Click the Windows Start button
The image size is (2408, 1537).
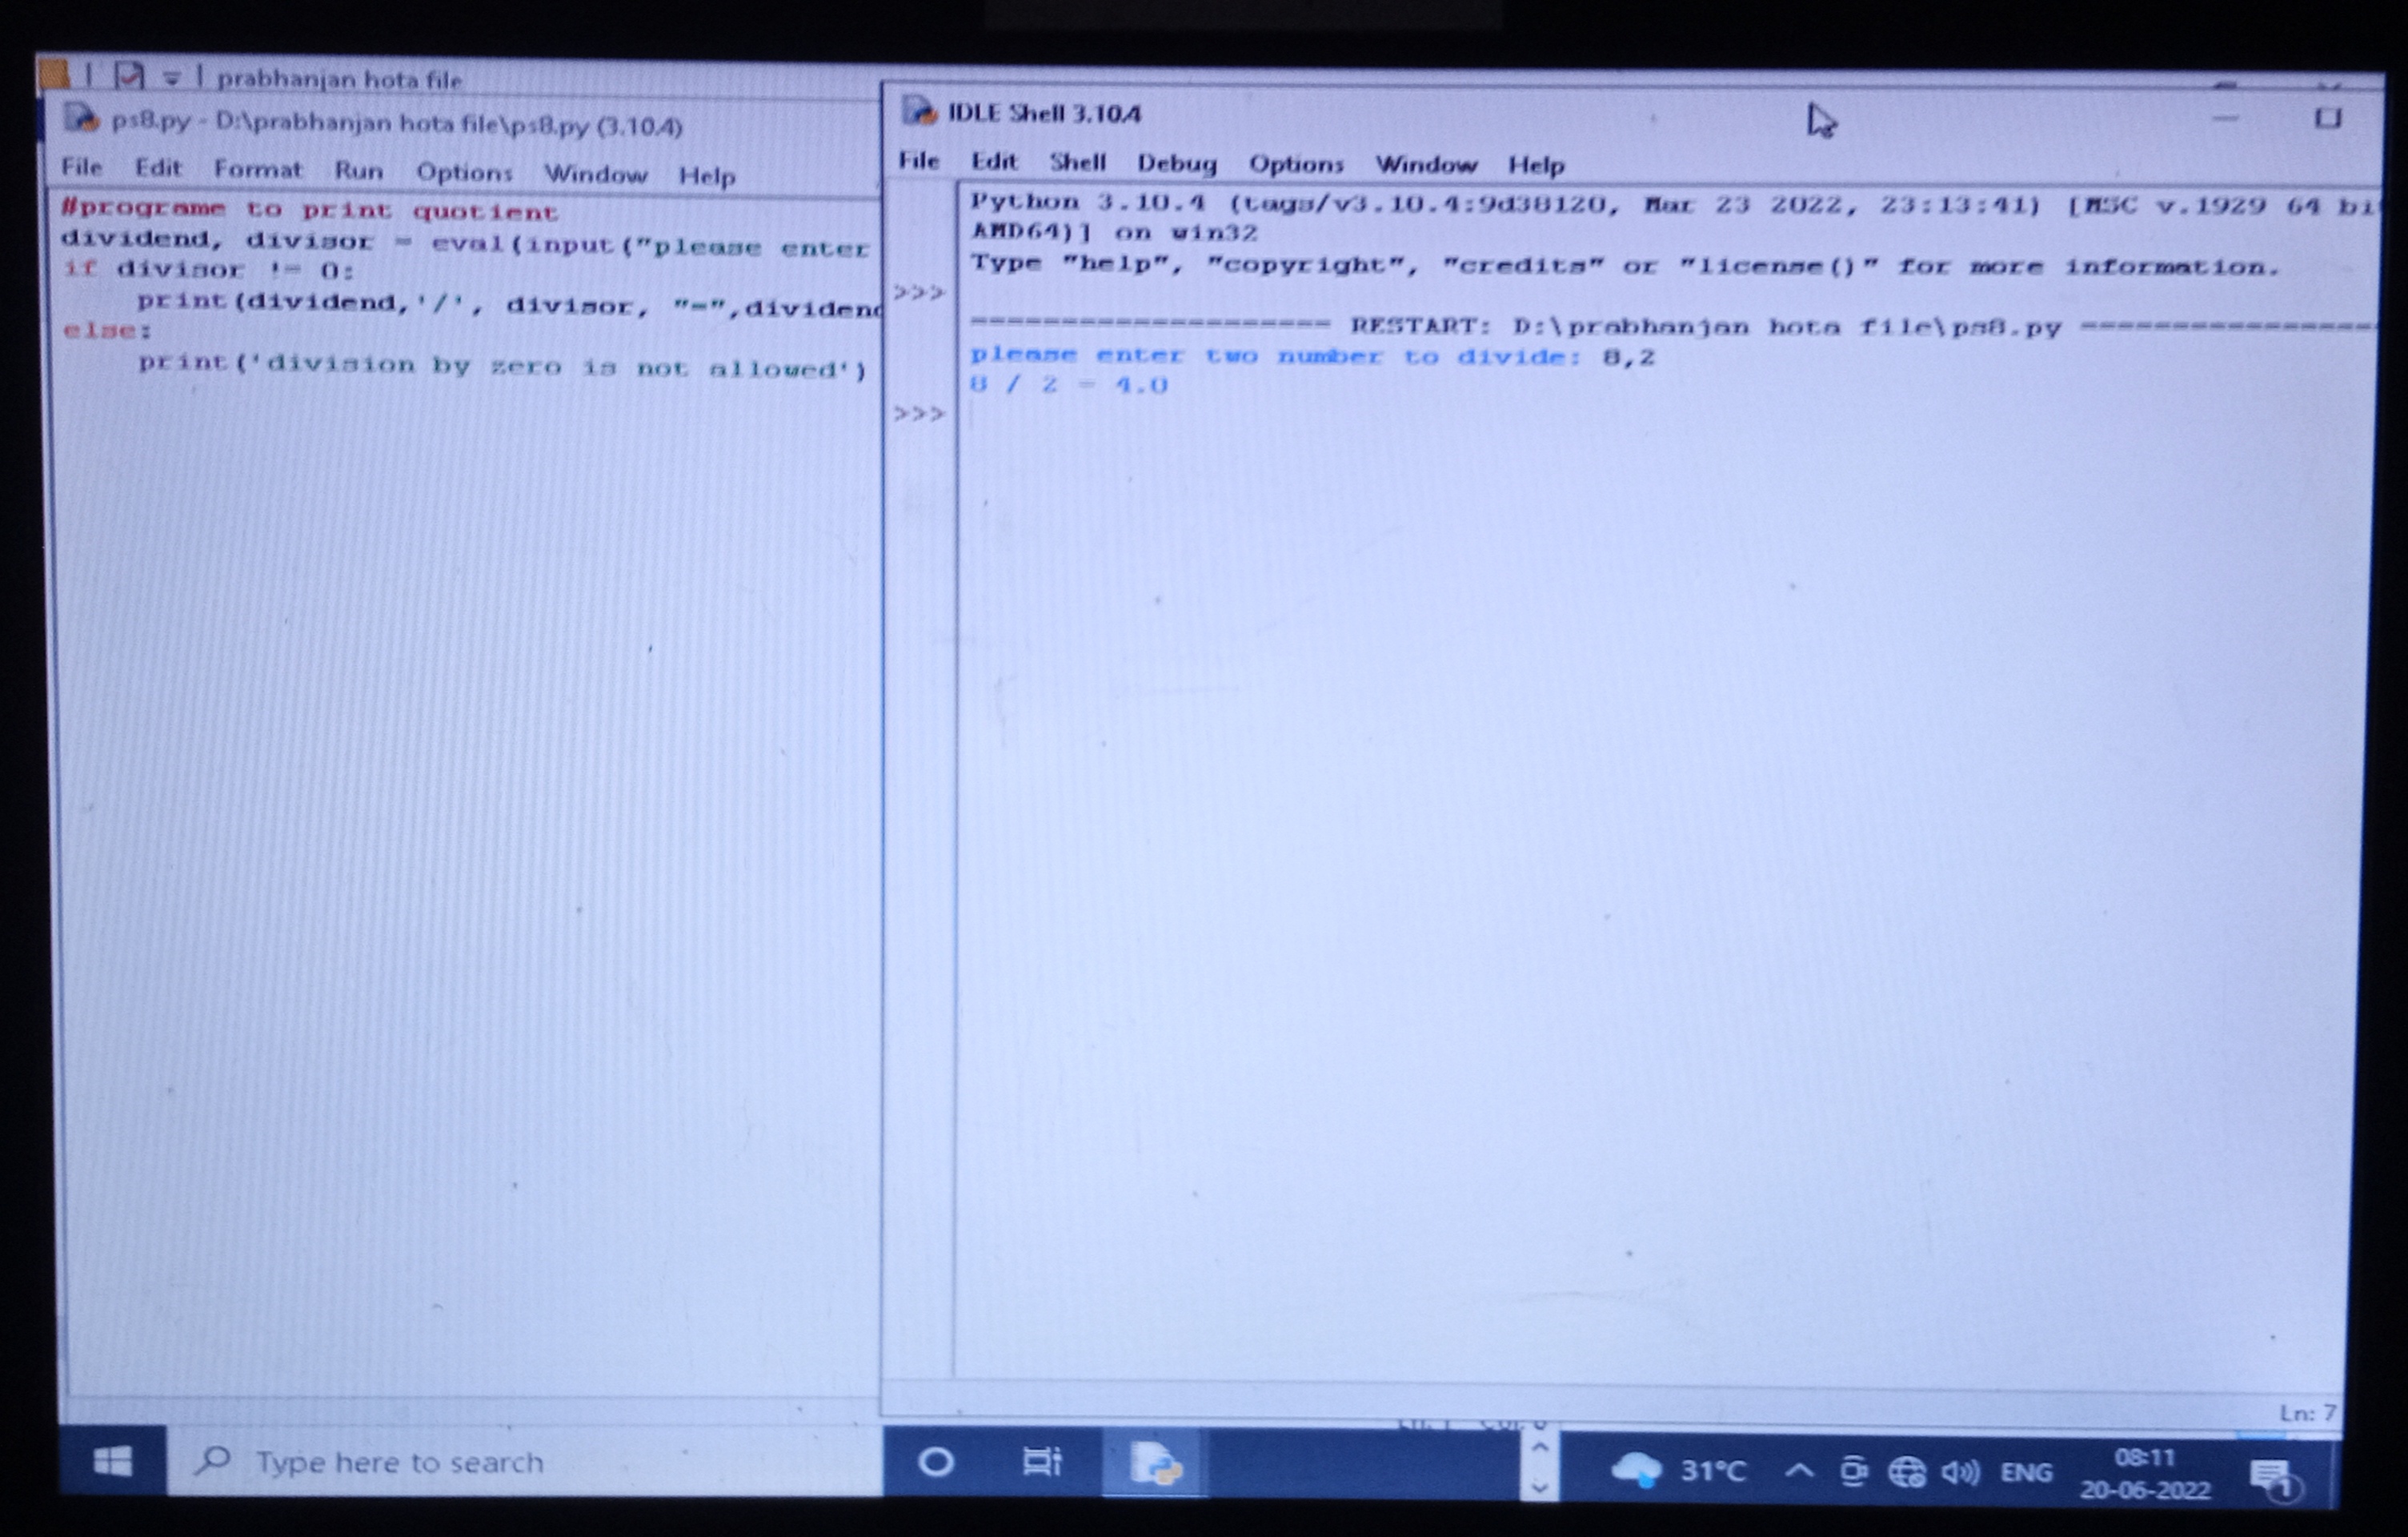pos(112,1462)
